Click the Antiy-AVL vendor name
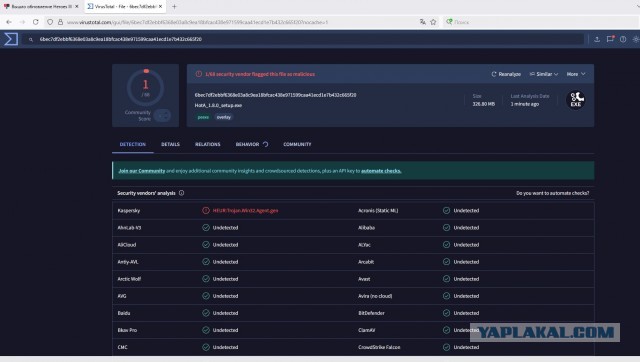Screen dimensions: 640x362 tap(128, 262)
